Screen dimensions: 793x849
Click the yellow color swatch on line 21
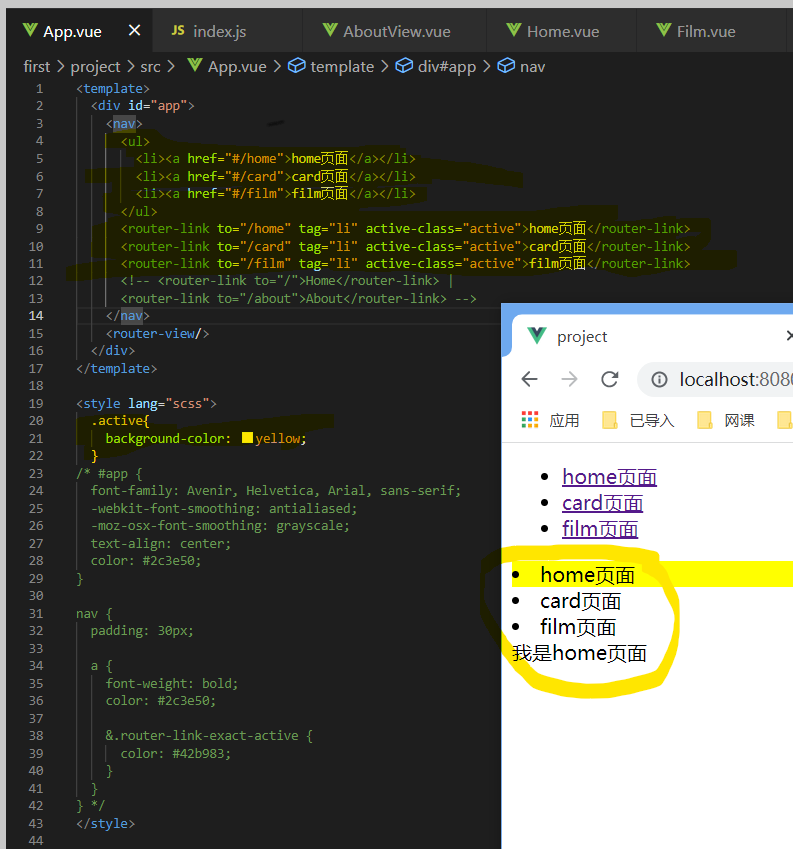(x=247, y=437)
